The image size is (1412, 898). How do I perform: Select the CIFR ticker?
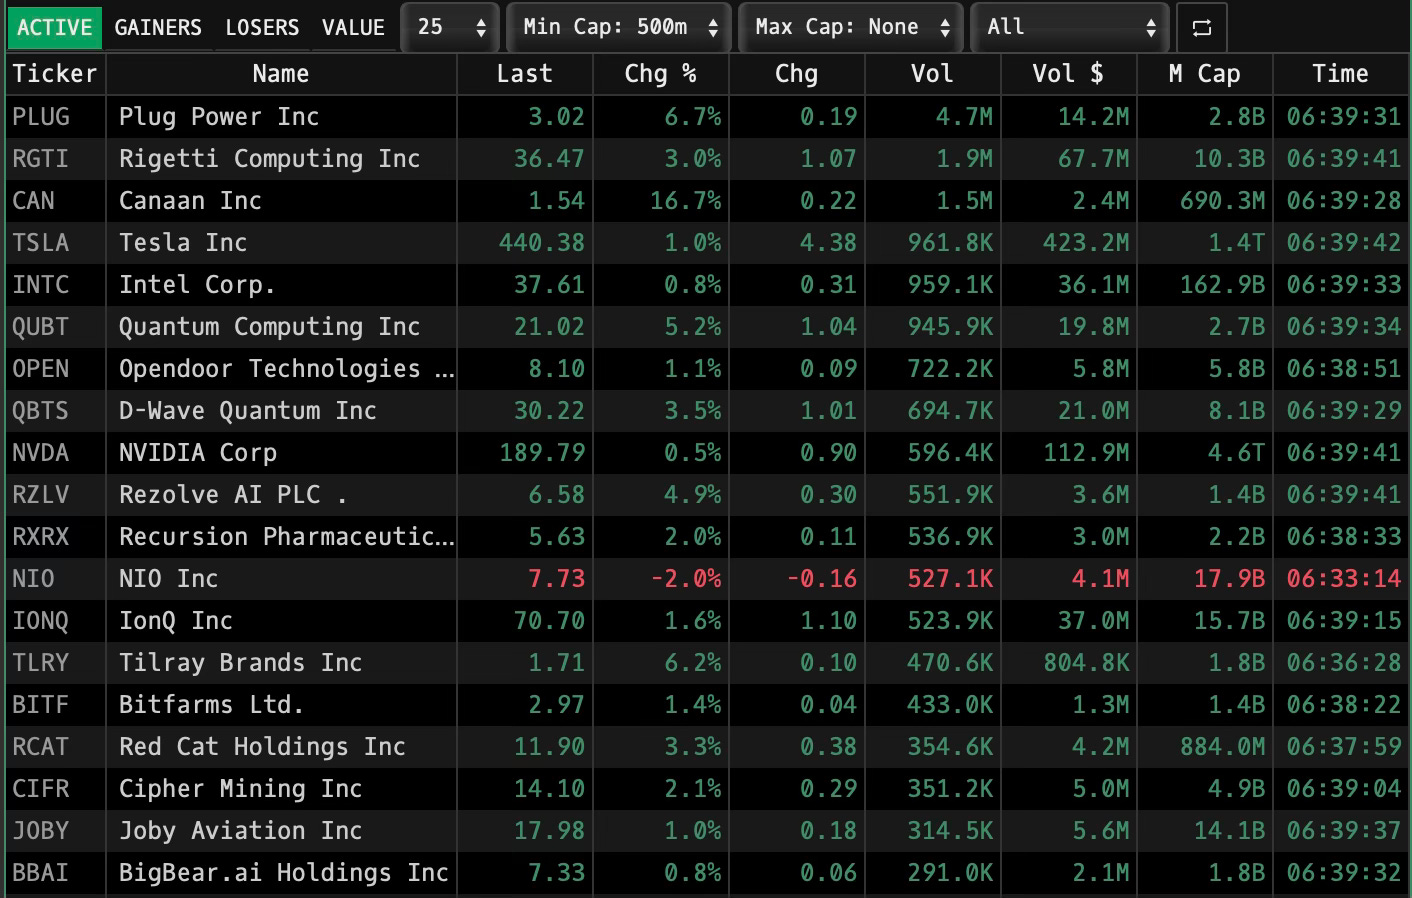coord(41,789)
